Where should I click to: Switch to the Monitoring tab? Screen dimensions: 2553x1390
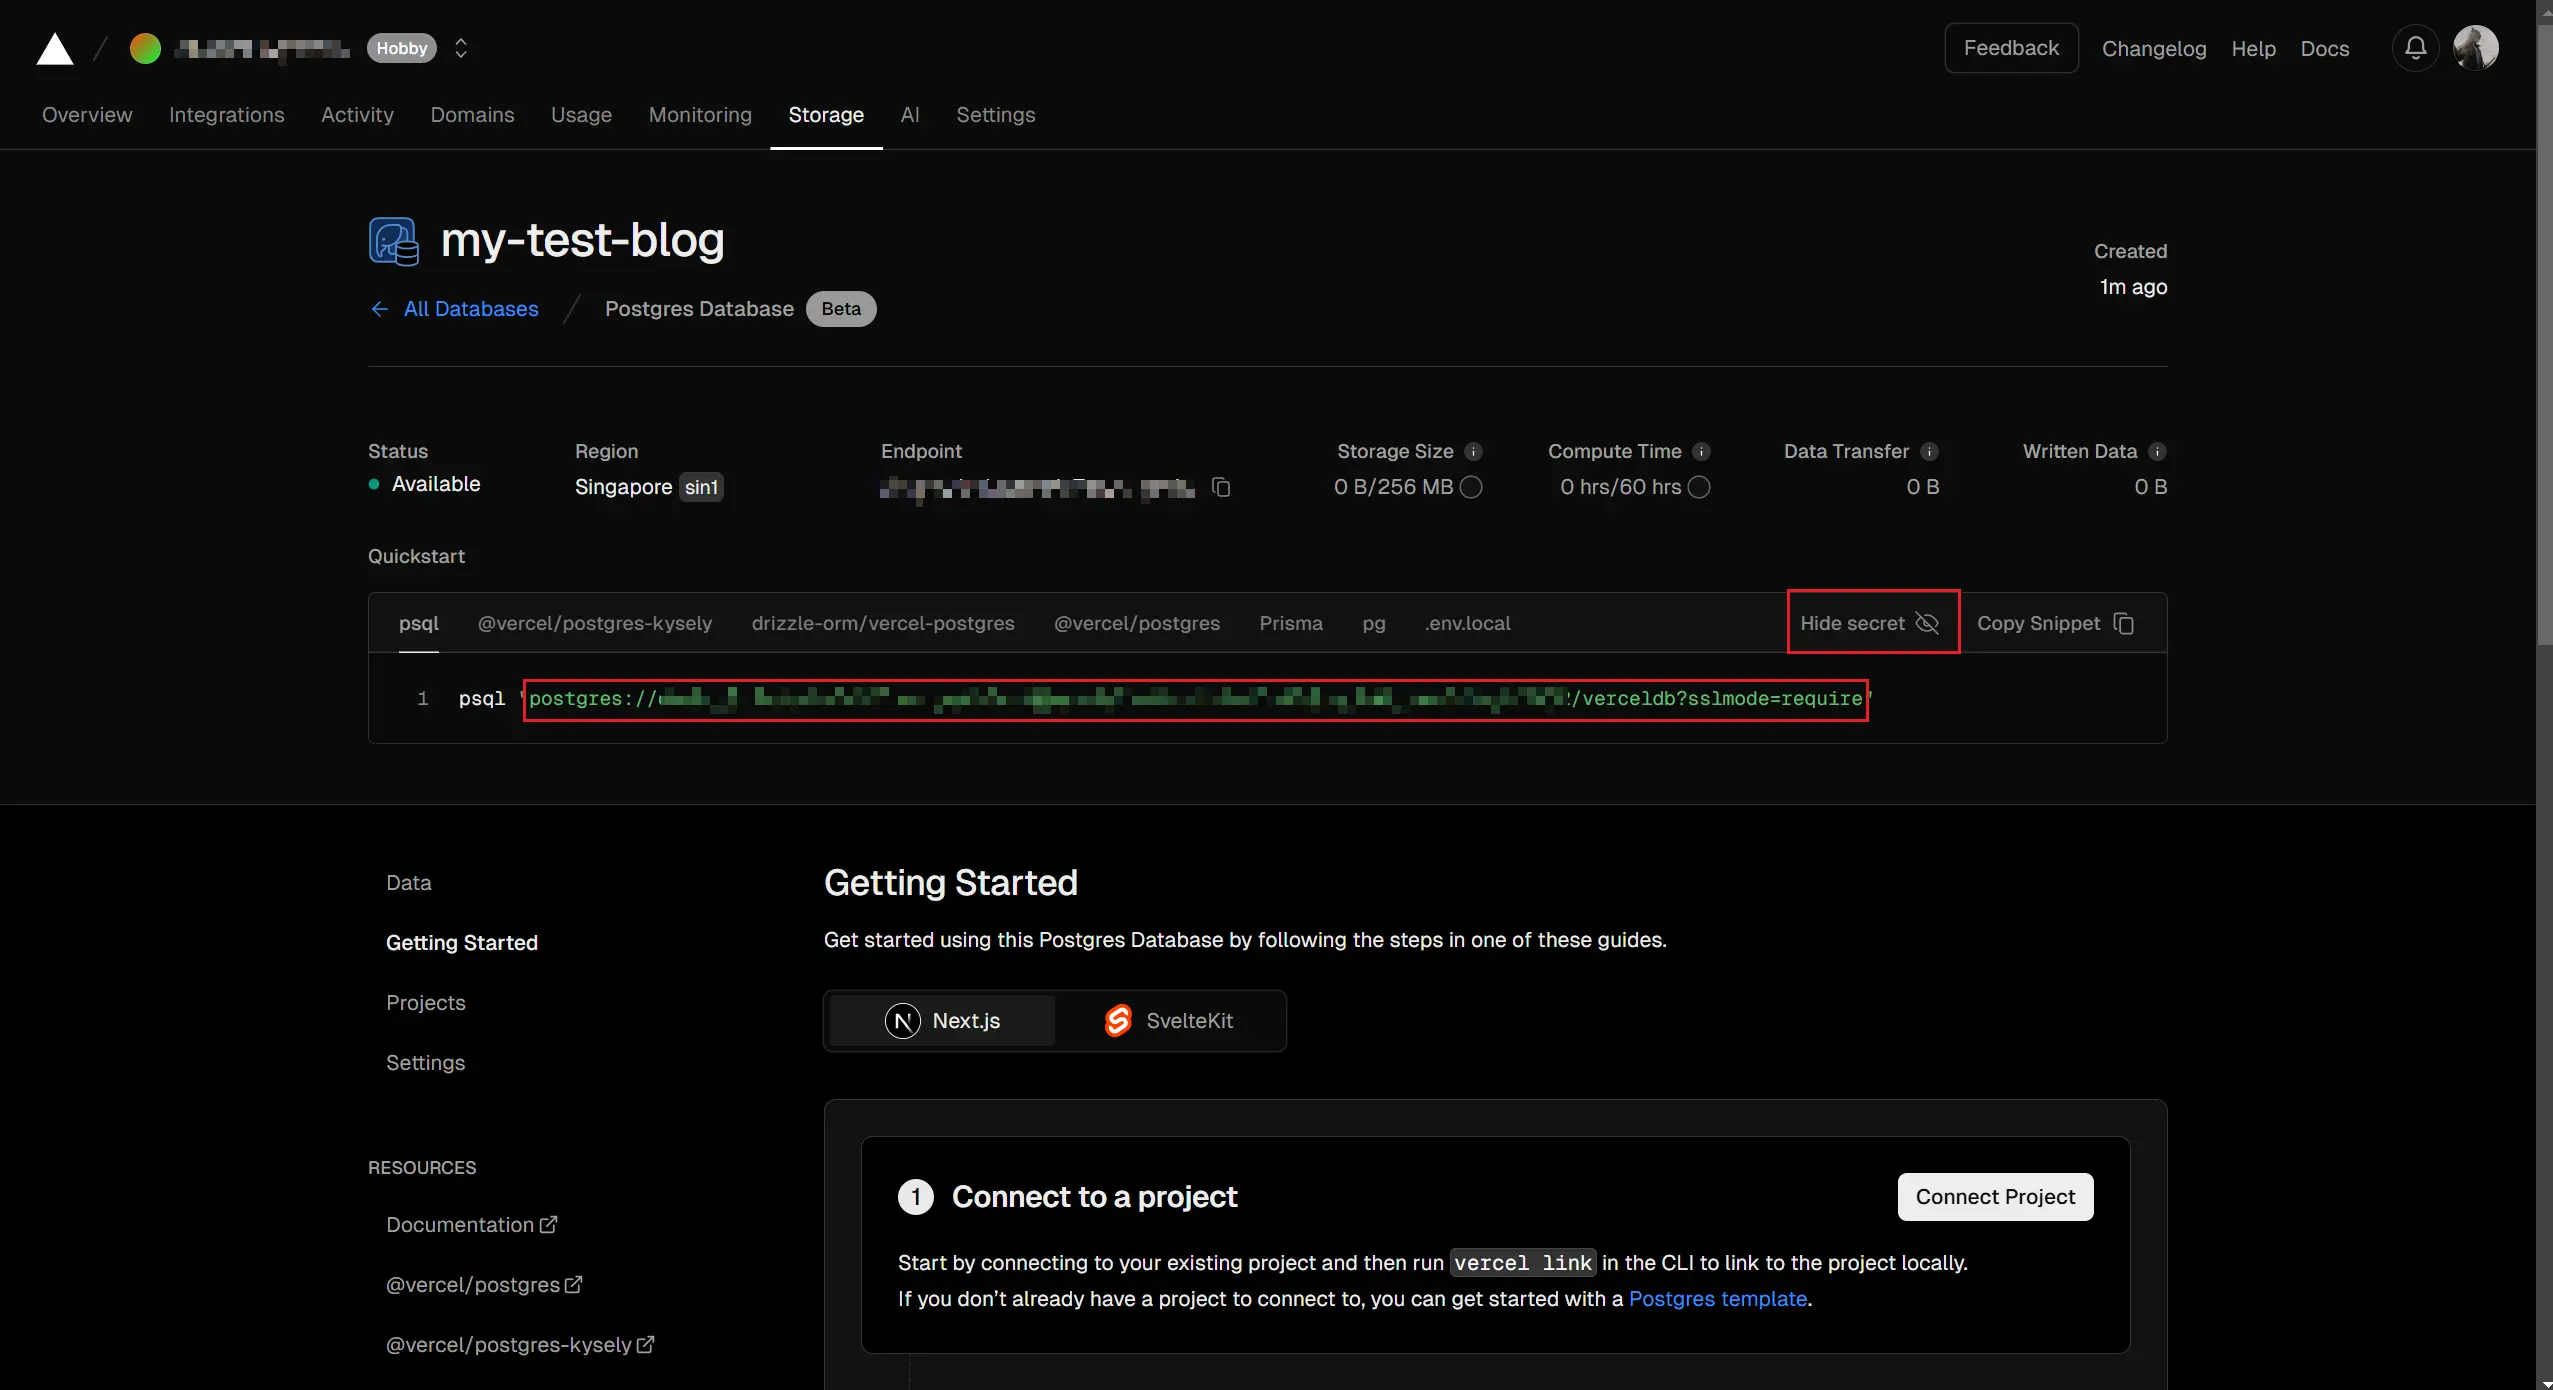click(x=700, y=115)
